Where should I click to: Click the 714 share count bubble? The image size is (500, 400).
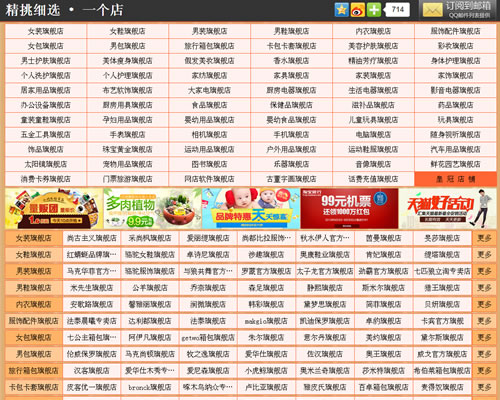[397, 10]
